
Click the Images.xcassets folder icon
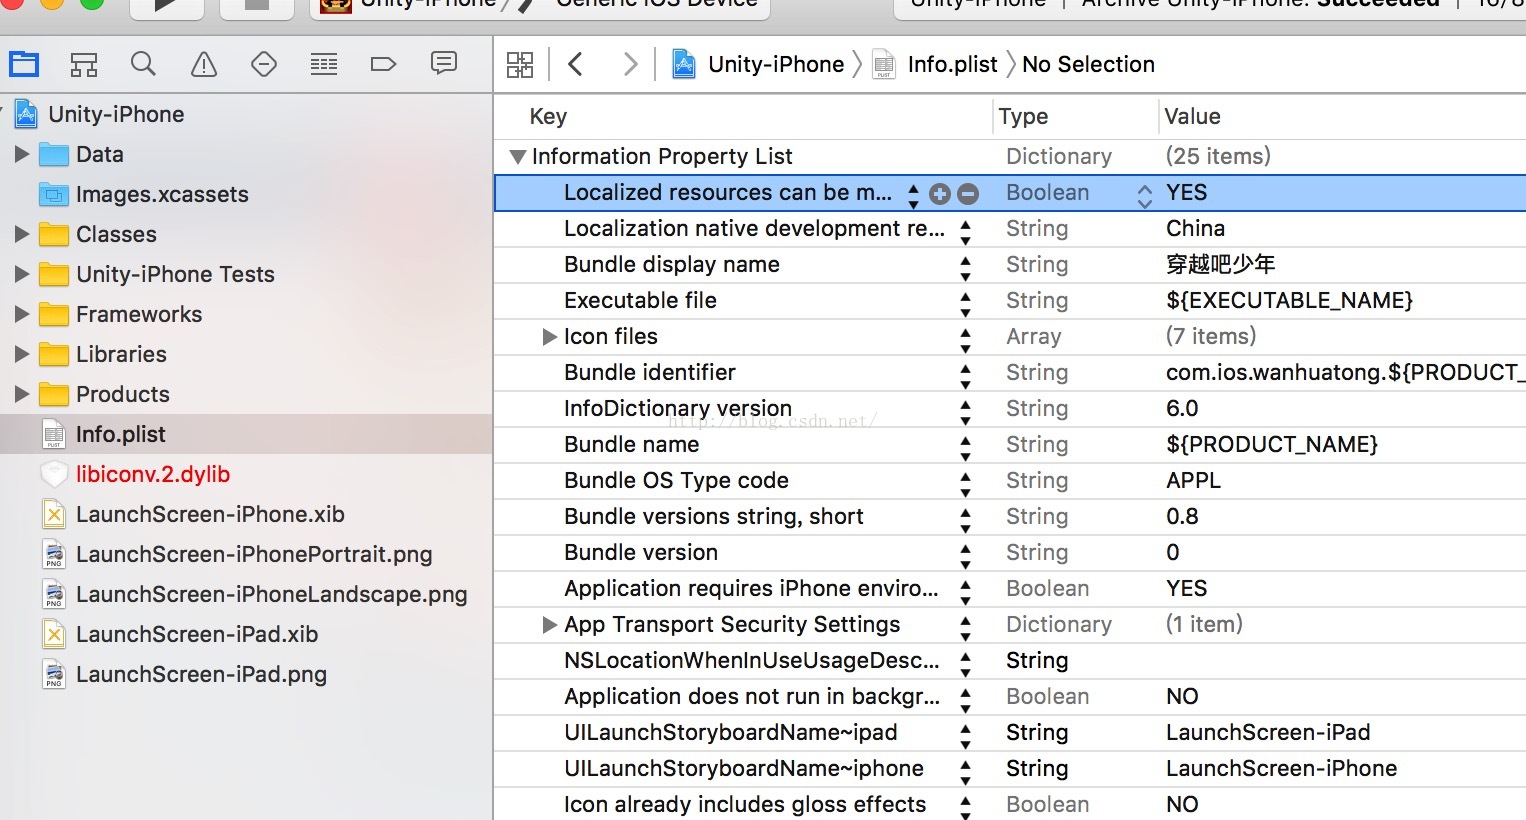pos(53,194)
